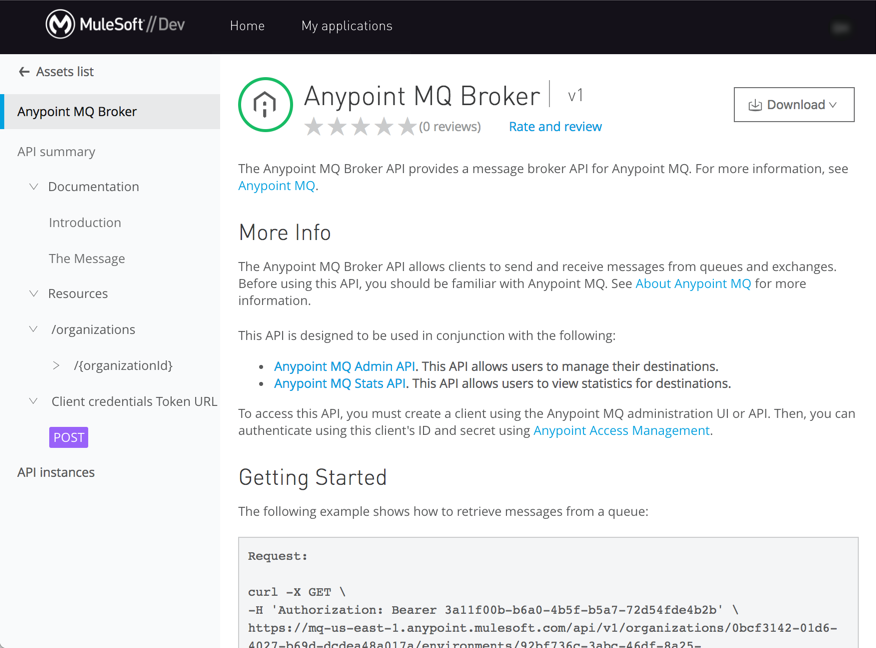876x648 pixels.
Task: Collapse the Documentation tree section
Action: [x=34, y=187]
